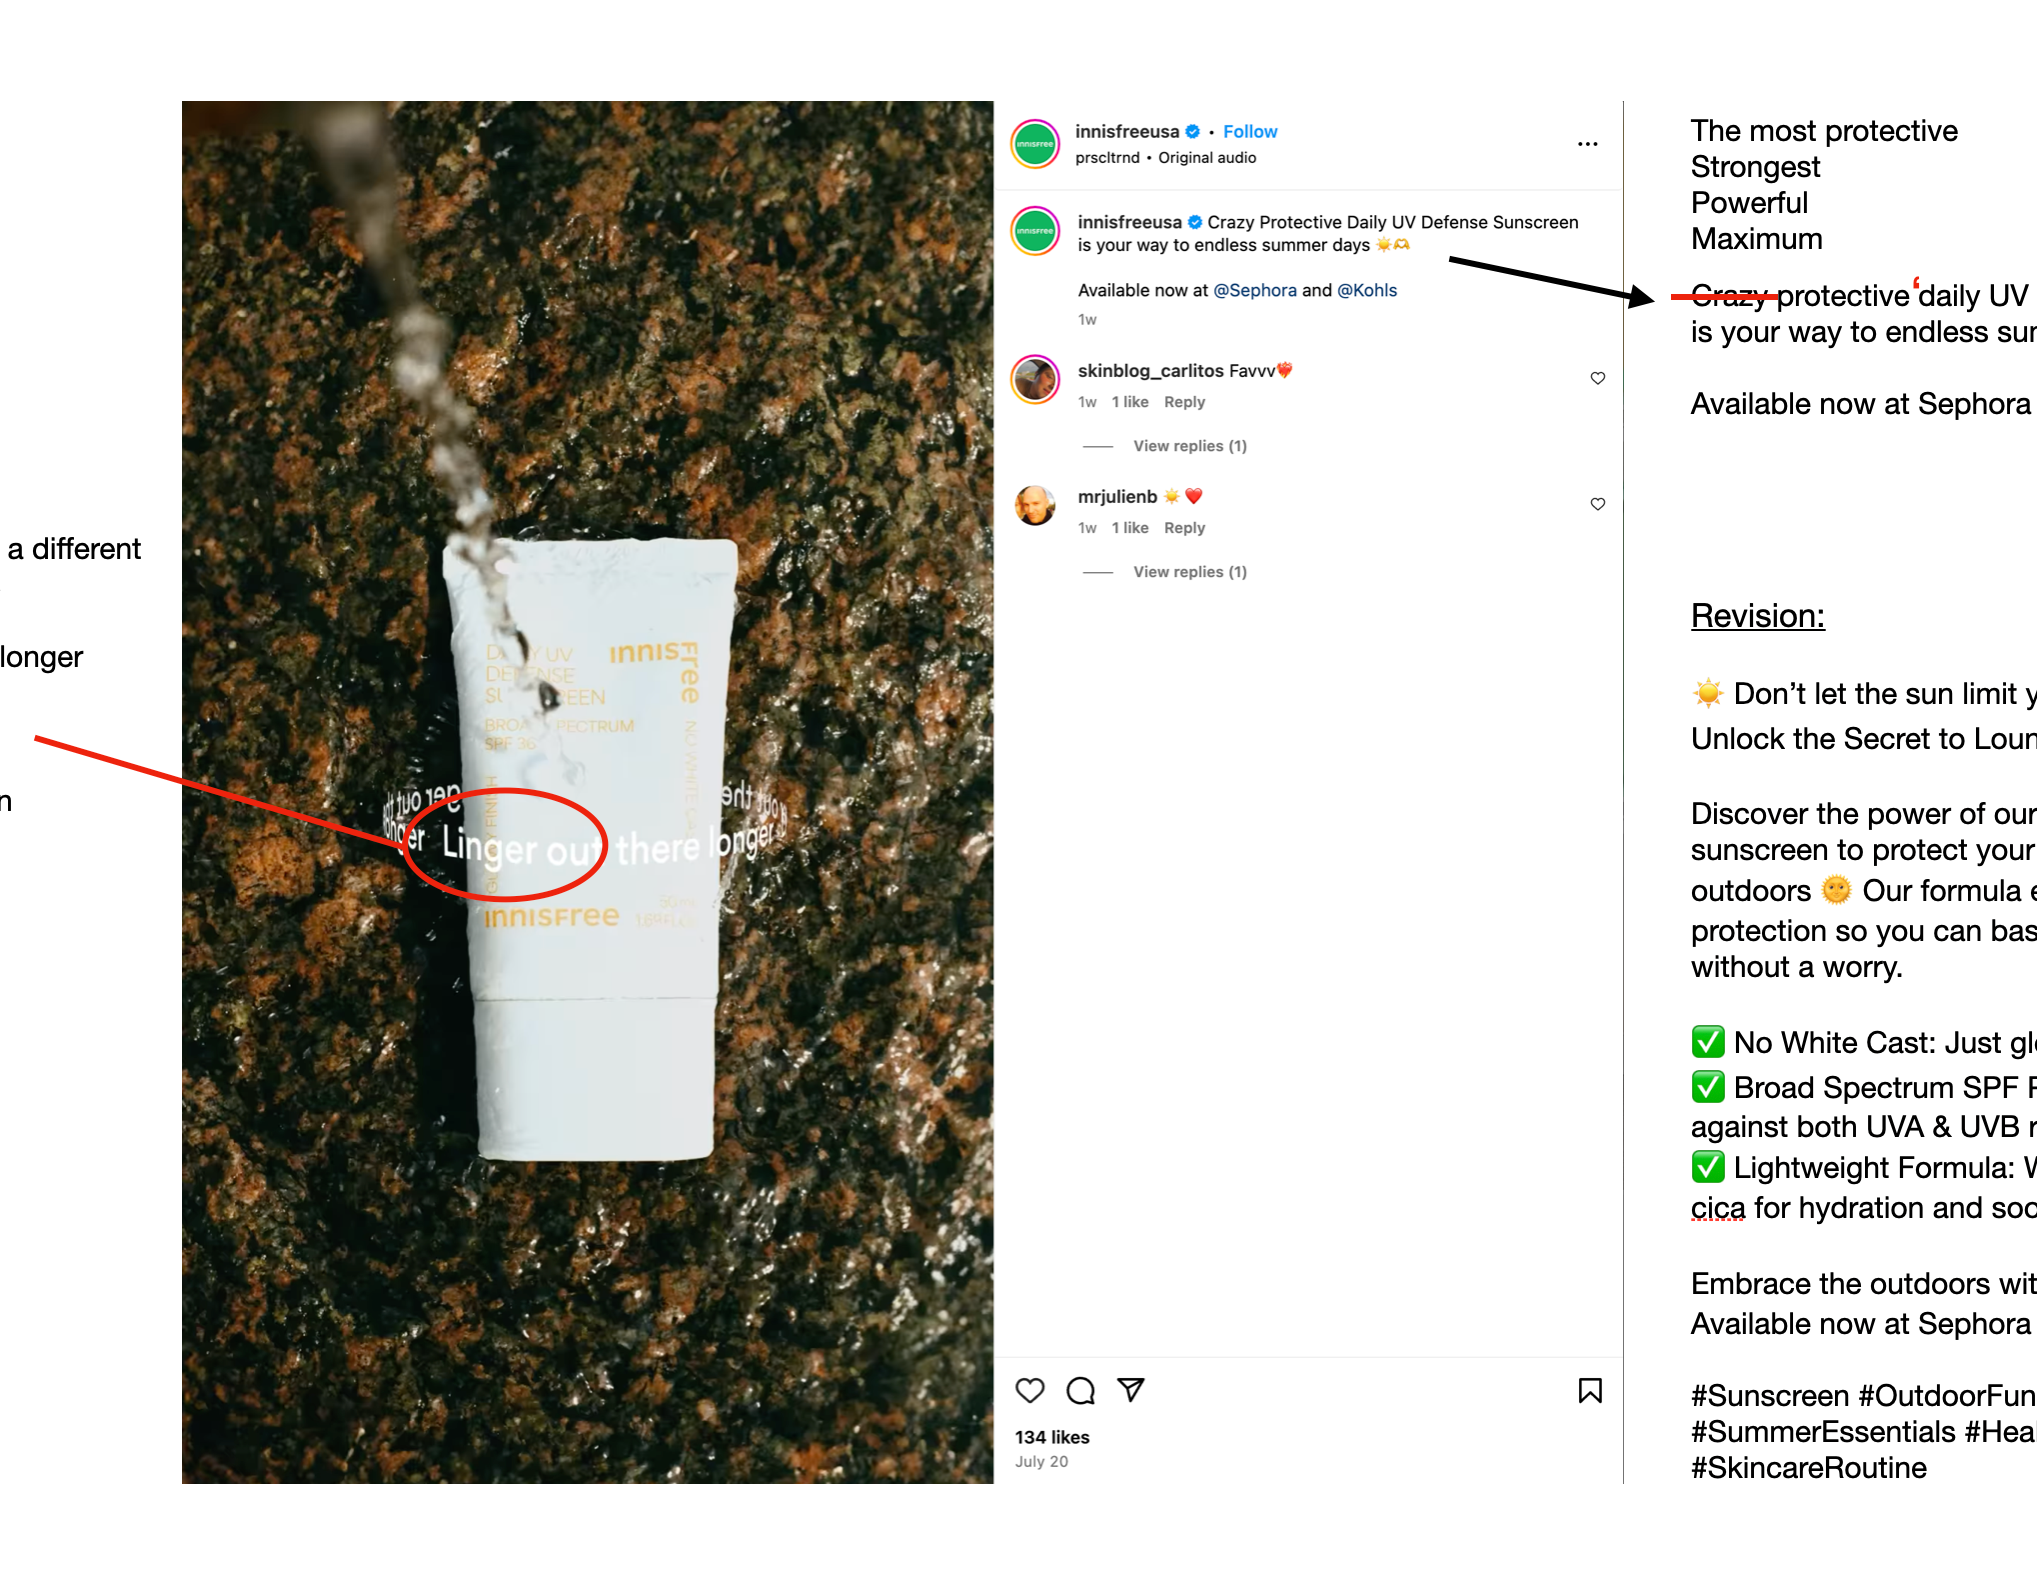Reply to skinblog_carlitos comment
Image resolution: width=2037 pixels, height=1594 pixels.
[x=1185, y=402]
